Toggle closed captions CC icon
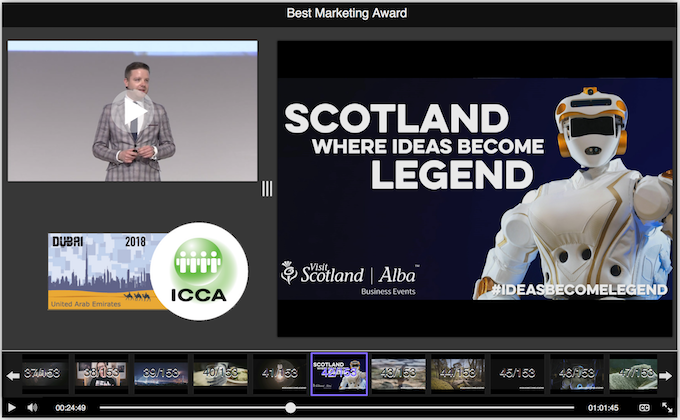Screen dimensions: 680x420 click(x=644, y=407)
